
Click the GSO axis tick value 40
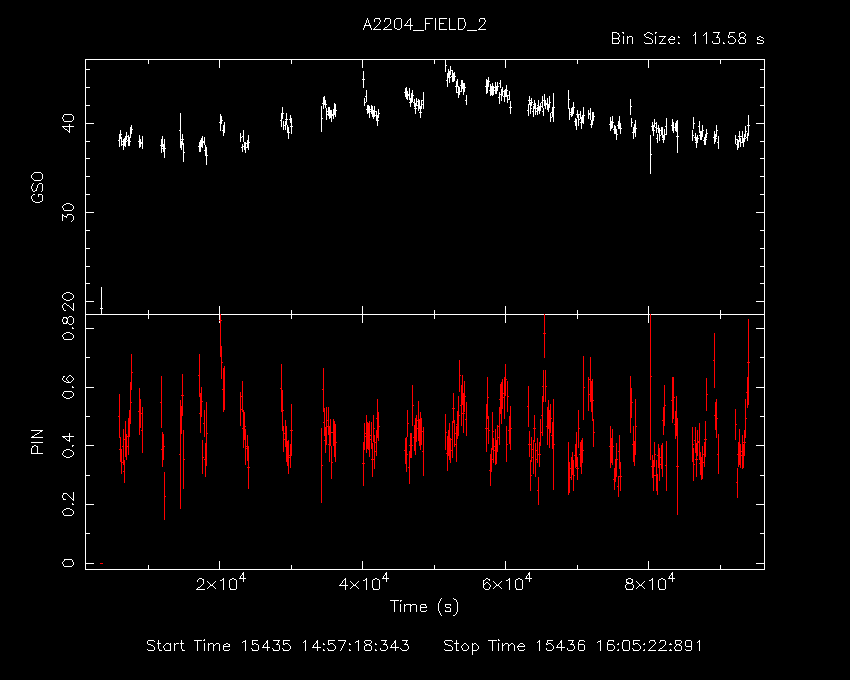pos(69,123)
